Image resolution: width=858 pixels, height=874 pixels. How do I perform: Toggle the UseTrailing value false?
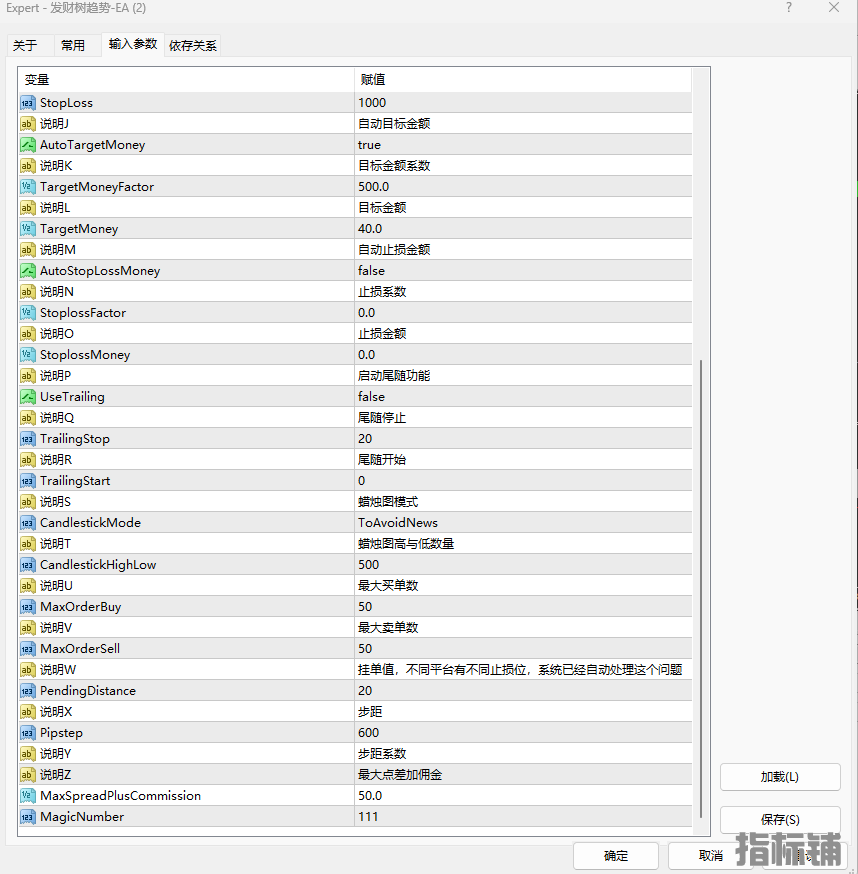tap(523, 397)
